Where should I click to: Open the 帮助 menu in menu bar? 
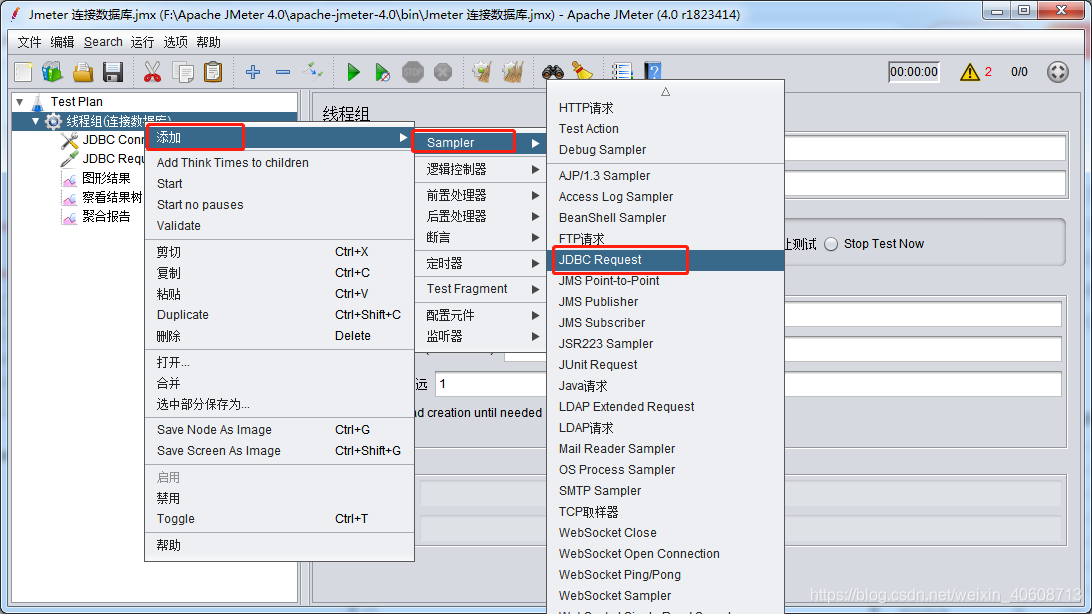[x=208, y=42]
